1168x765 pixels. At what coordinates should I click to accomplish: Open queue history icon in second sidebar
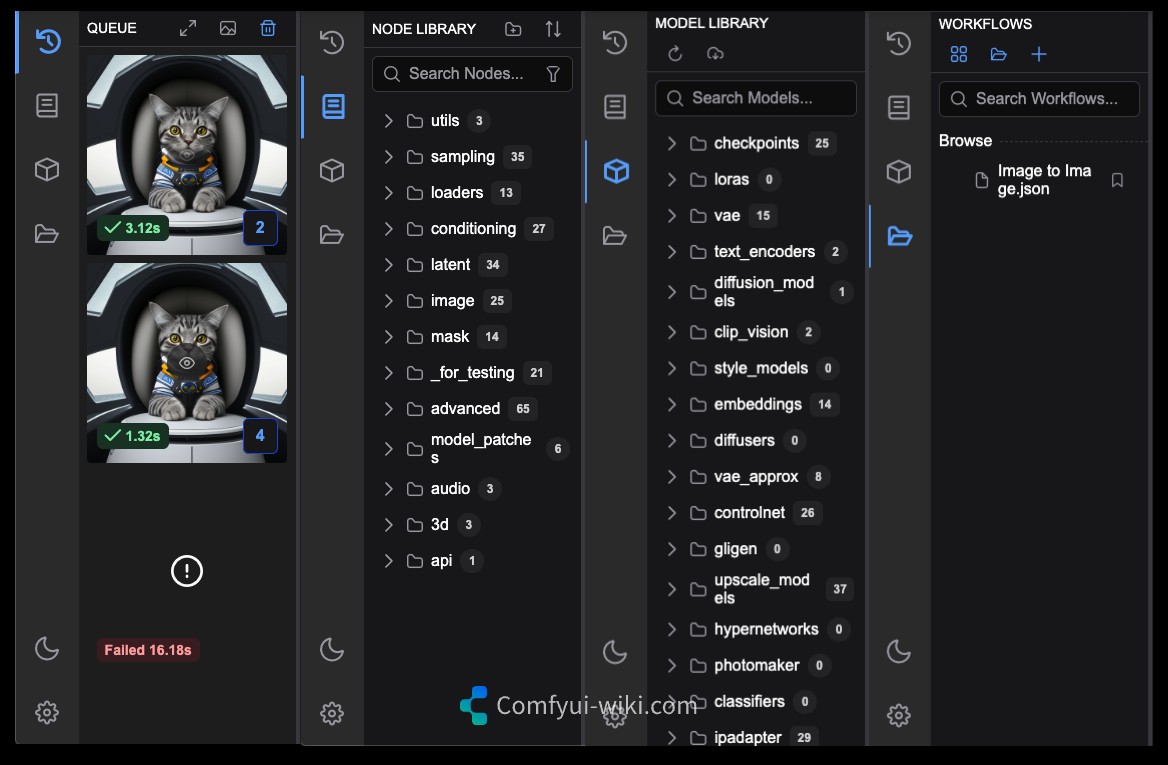point(332,42)
